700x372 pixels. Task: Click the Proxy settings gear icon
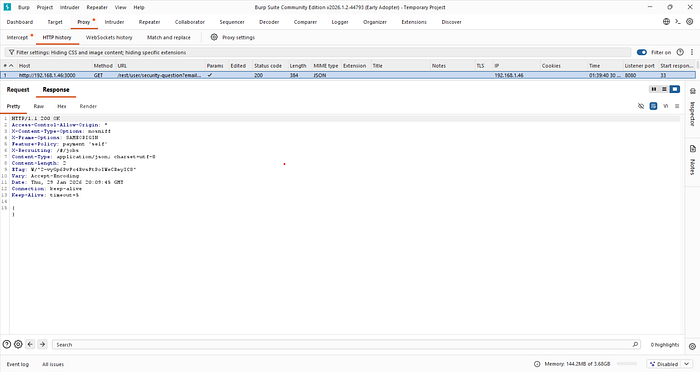point(214,37)
